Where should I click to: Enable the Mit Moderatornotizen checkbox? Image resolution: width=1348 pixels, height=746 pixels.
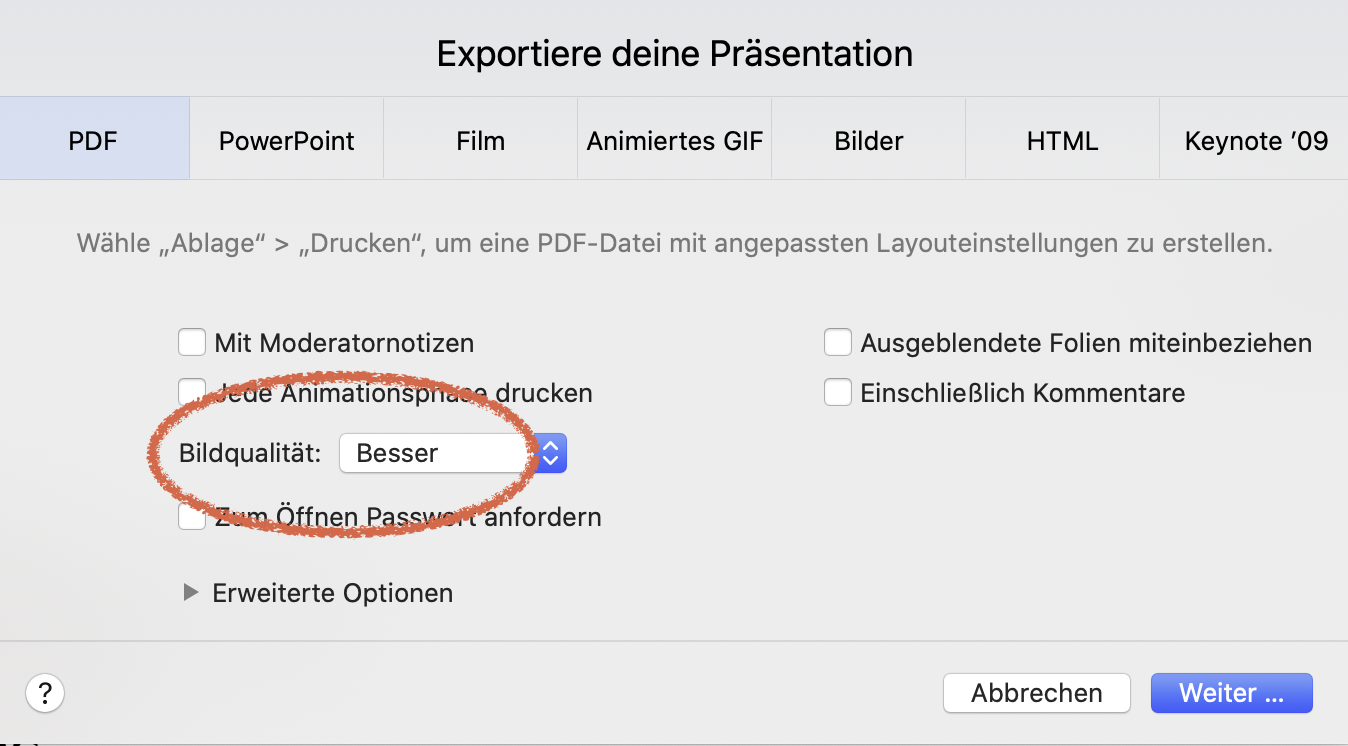point(192,343)
